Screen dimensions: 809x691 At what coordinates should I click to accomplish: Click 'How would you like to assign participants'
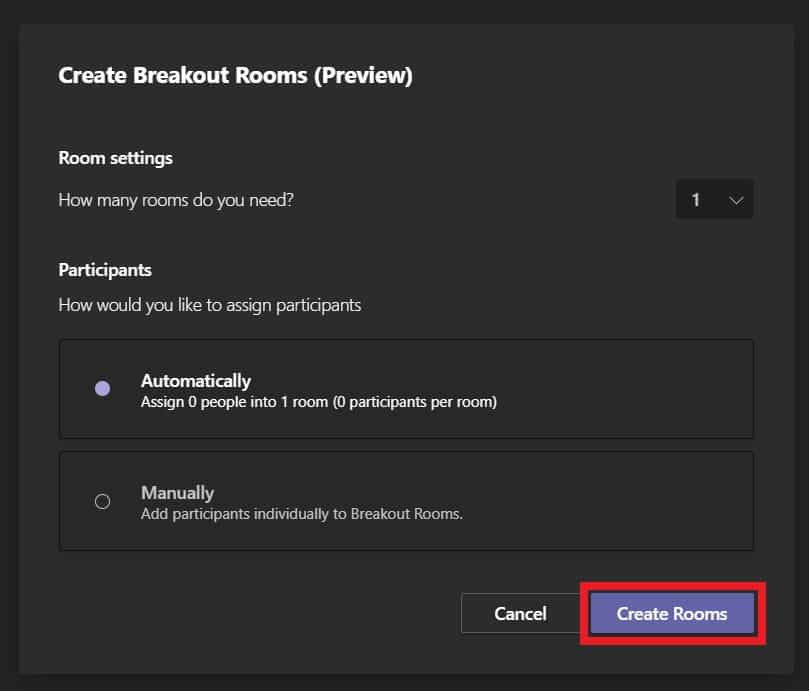coord(209,305)
